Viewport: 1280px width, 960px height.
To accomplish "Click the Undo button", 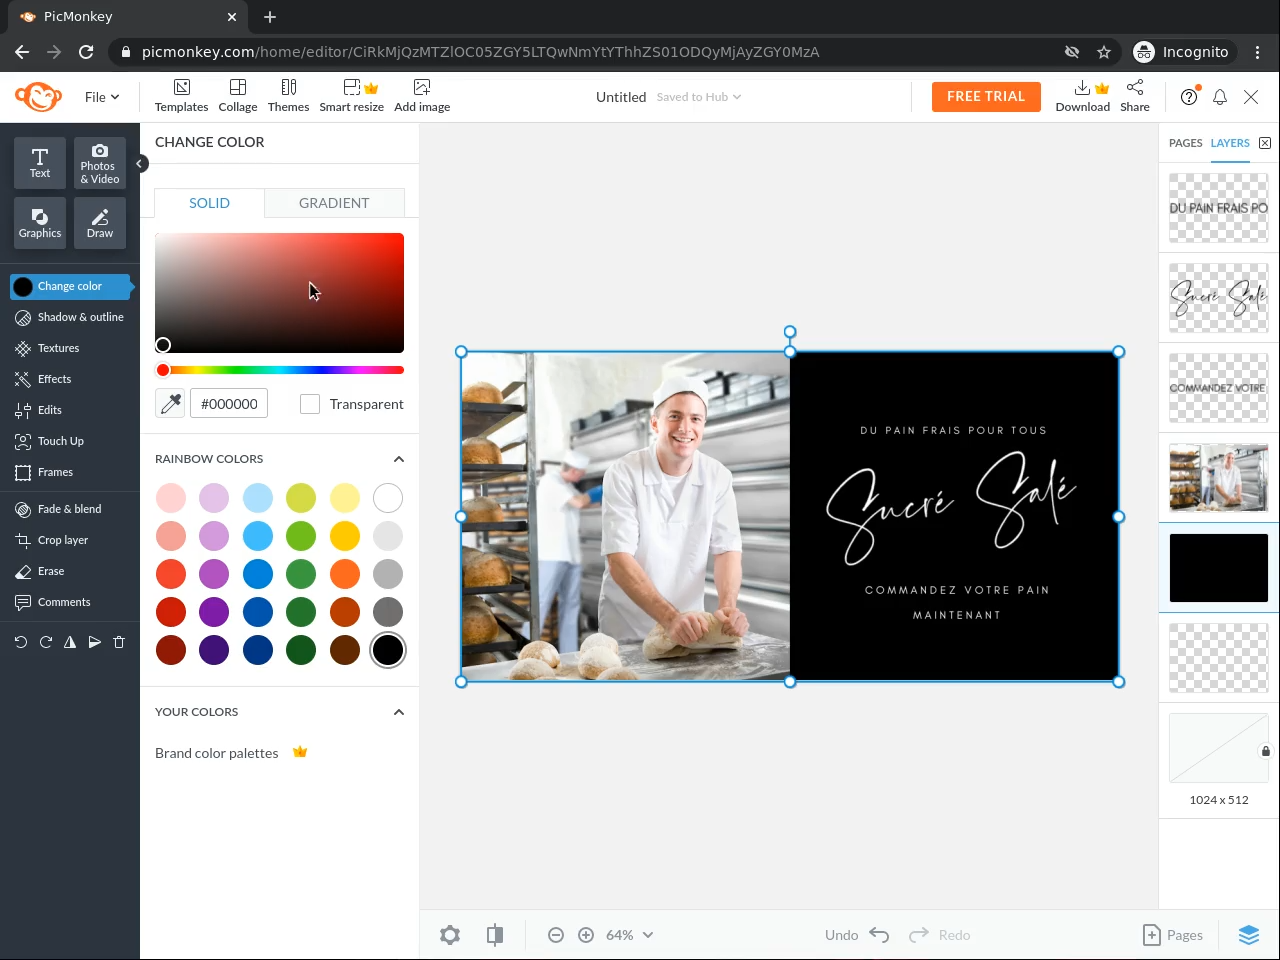I will [x=857, y=935].
